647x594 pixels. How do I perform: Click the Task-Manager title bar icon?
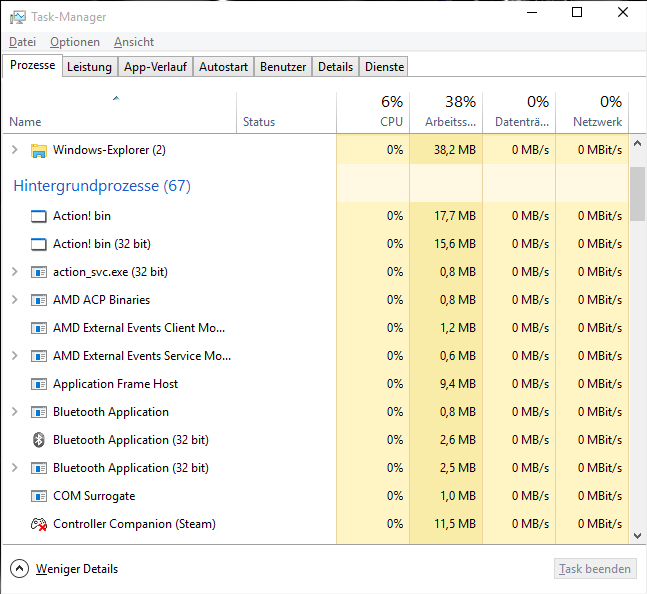coord(17,17)
